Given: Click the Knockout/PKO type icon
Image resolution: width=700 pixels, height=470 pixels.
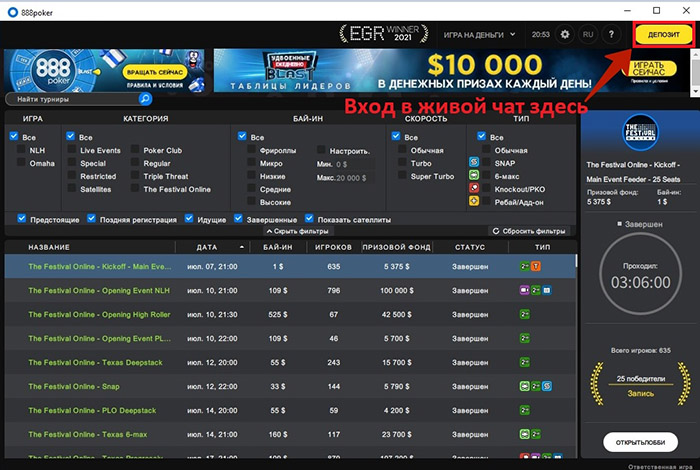Looking at the screenshot, I should 474,188.
